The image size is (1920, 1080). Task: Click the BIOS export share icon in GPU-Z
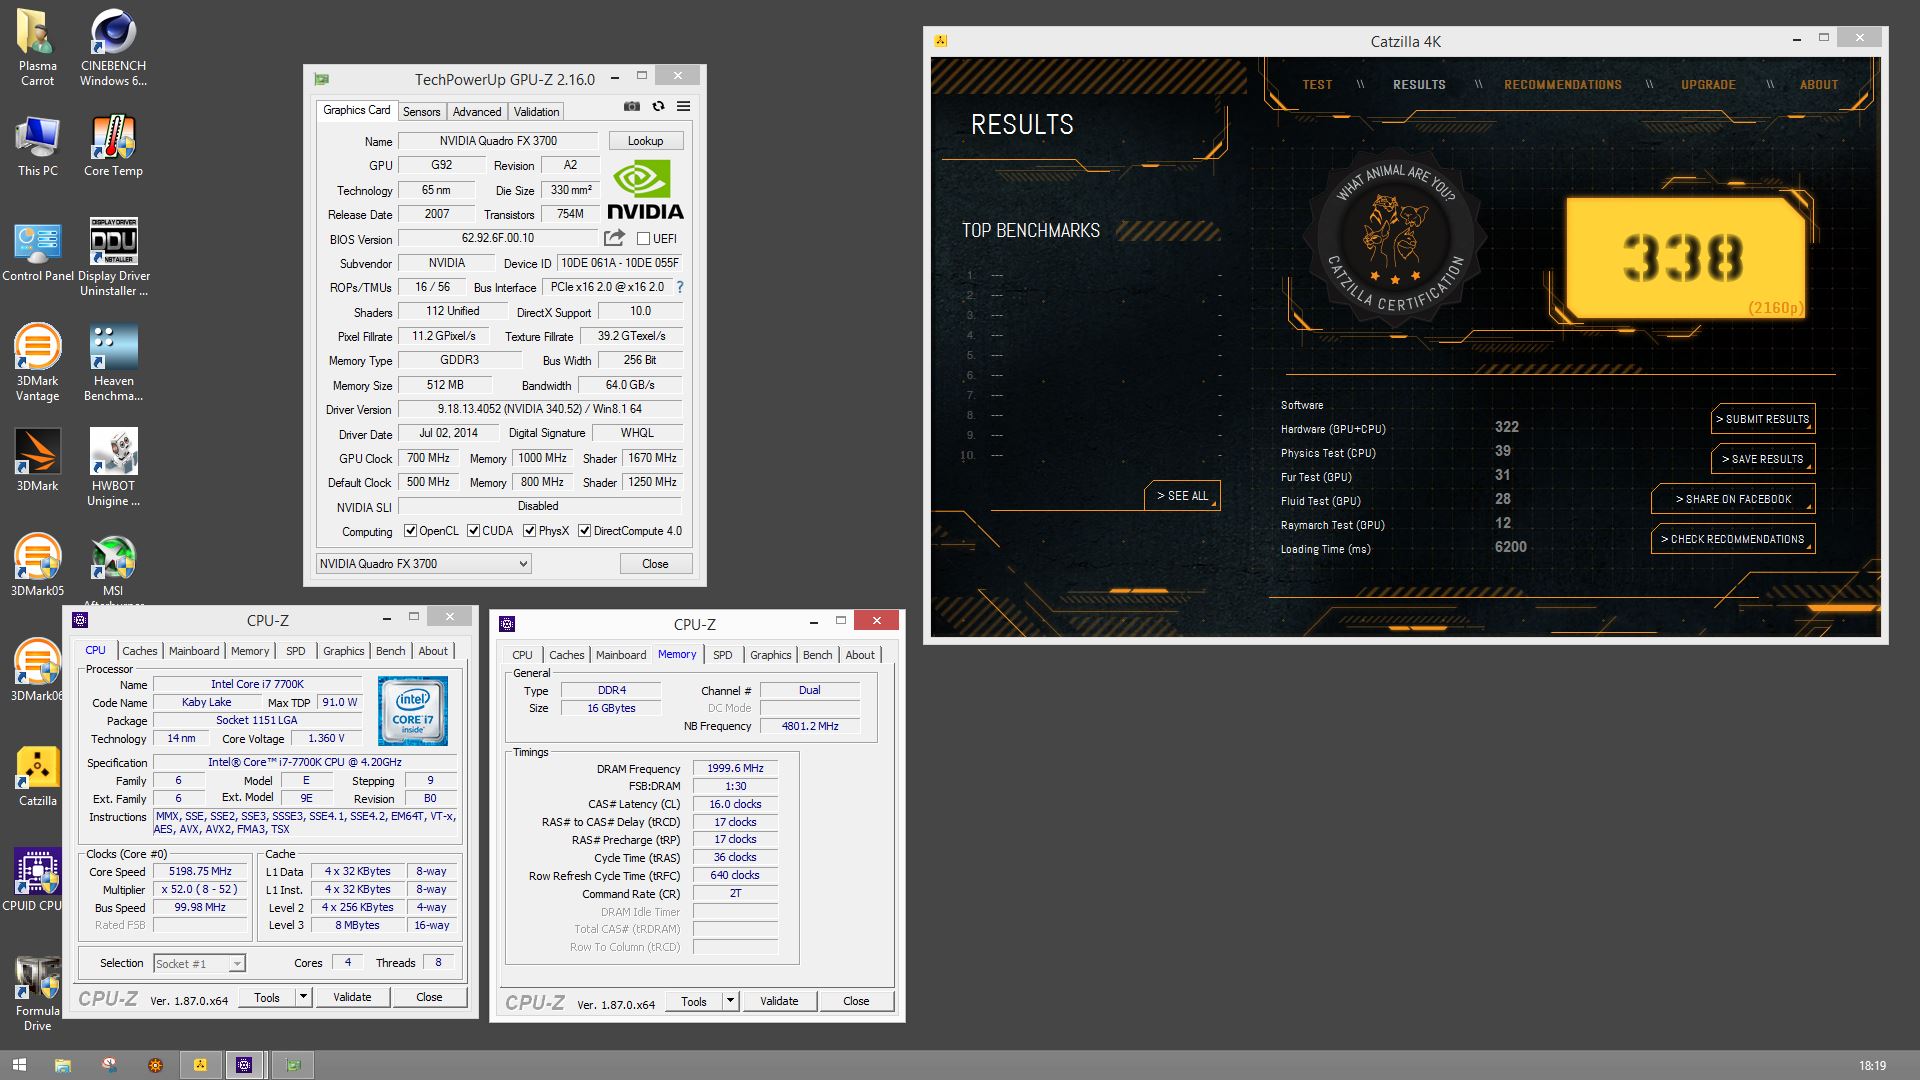pyautogui.click(x=614, y=238)
